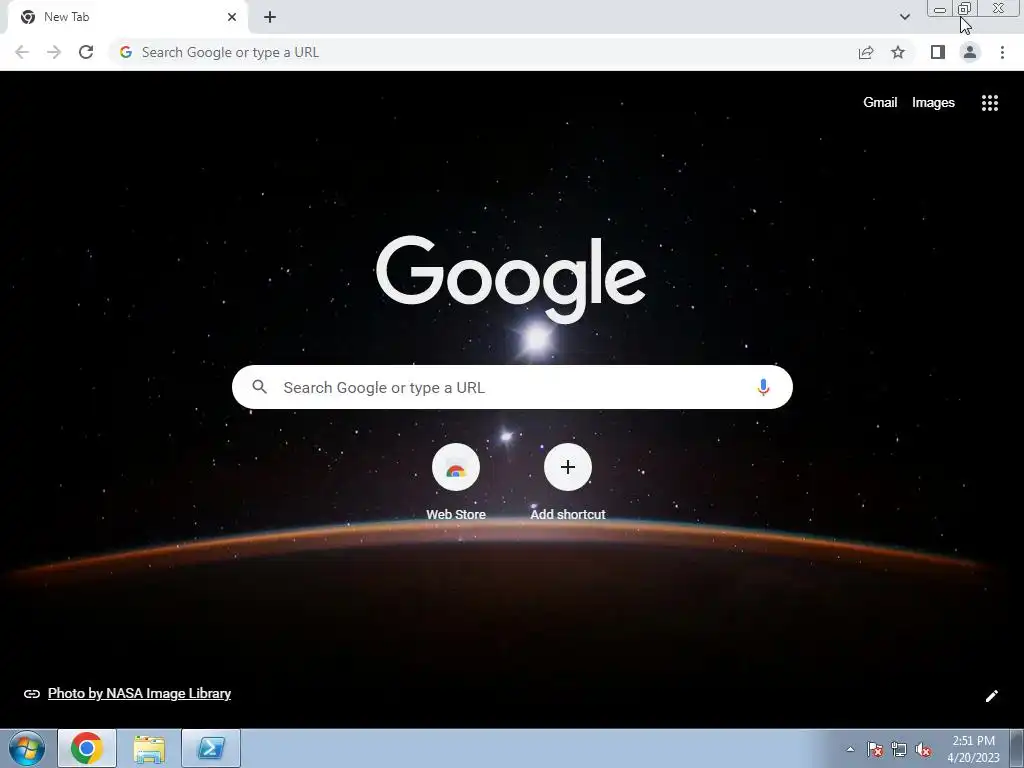Start voice search with the microphone icon
The height and width of the screenshot is (768, 1024).
point(763,387)
